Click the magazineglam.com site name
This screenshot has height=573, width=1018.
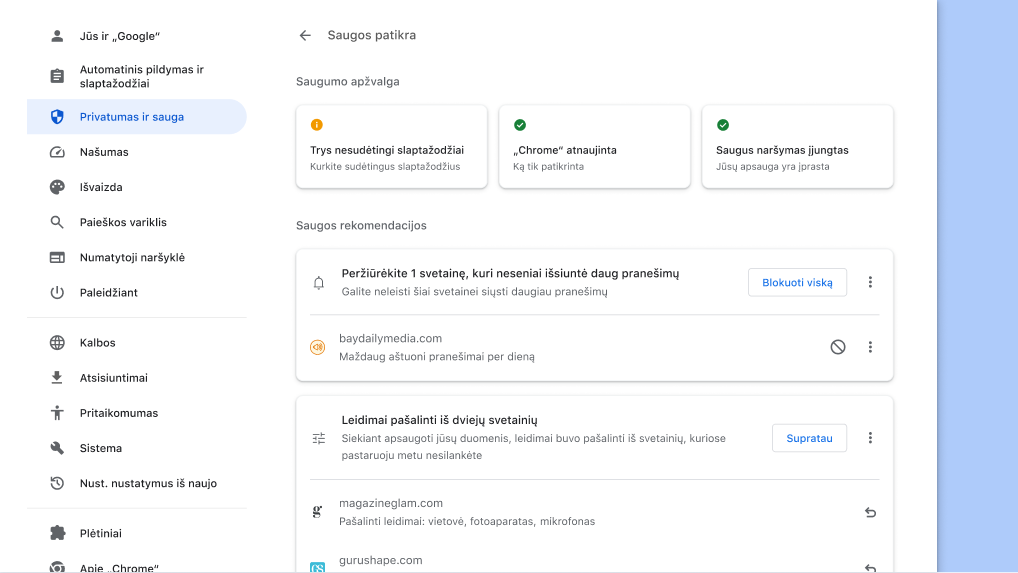tap(391, 503)
